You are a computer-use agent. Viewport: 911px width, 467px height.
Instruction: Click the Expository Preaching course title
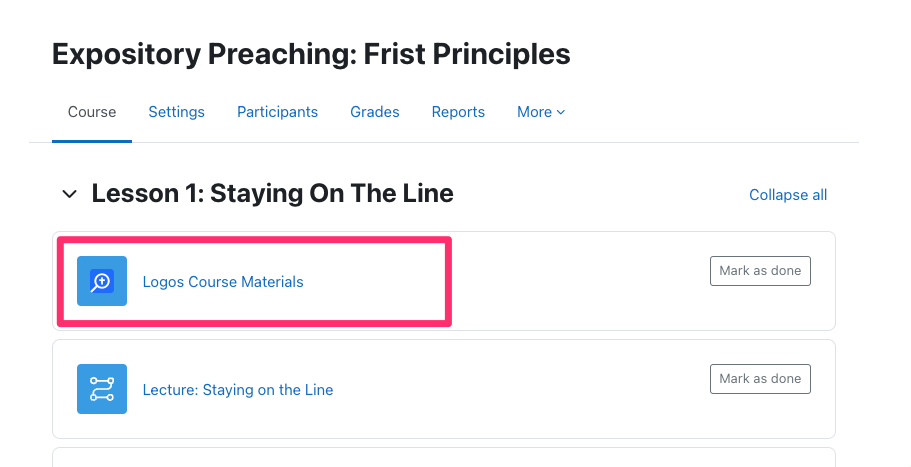pos(311,54)
